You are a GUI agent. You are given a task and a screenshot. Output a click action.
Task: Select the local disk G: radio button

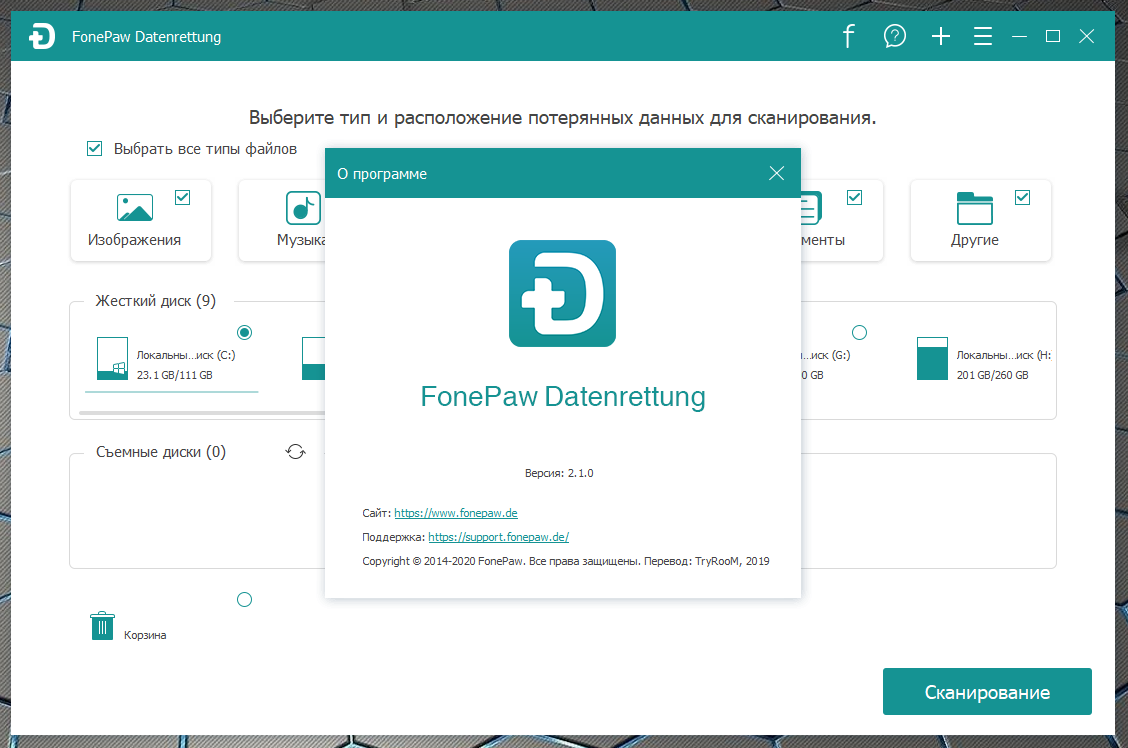coord(859,332)
